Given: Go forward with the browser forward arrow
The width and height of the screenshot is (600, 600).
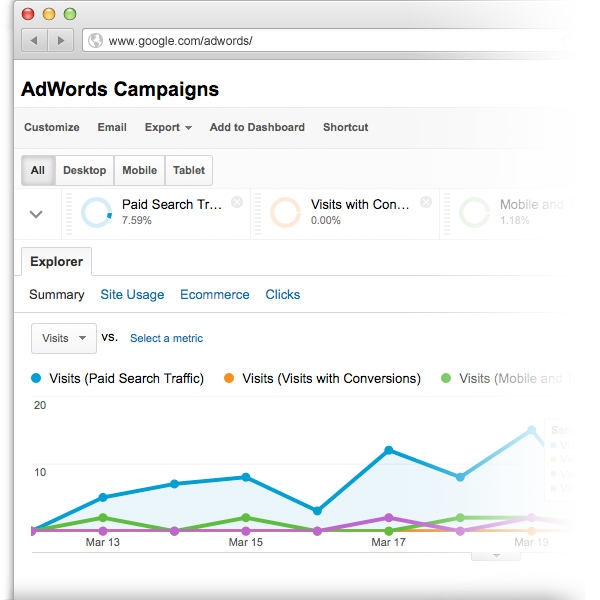Looking at the screenshot, I should click(60, 40).
